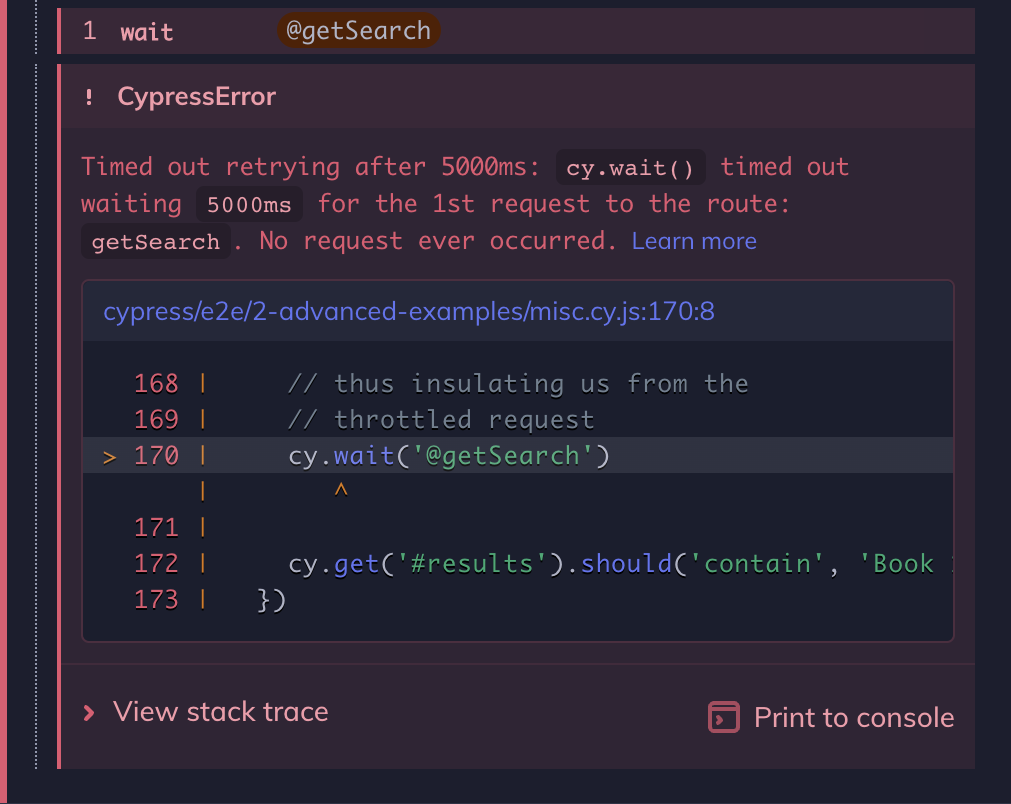
Task: Open misc.cy.js:170:8 file path link
Action: coord(409,312)
